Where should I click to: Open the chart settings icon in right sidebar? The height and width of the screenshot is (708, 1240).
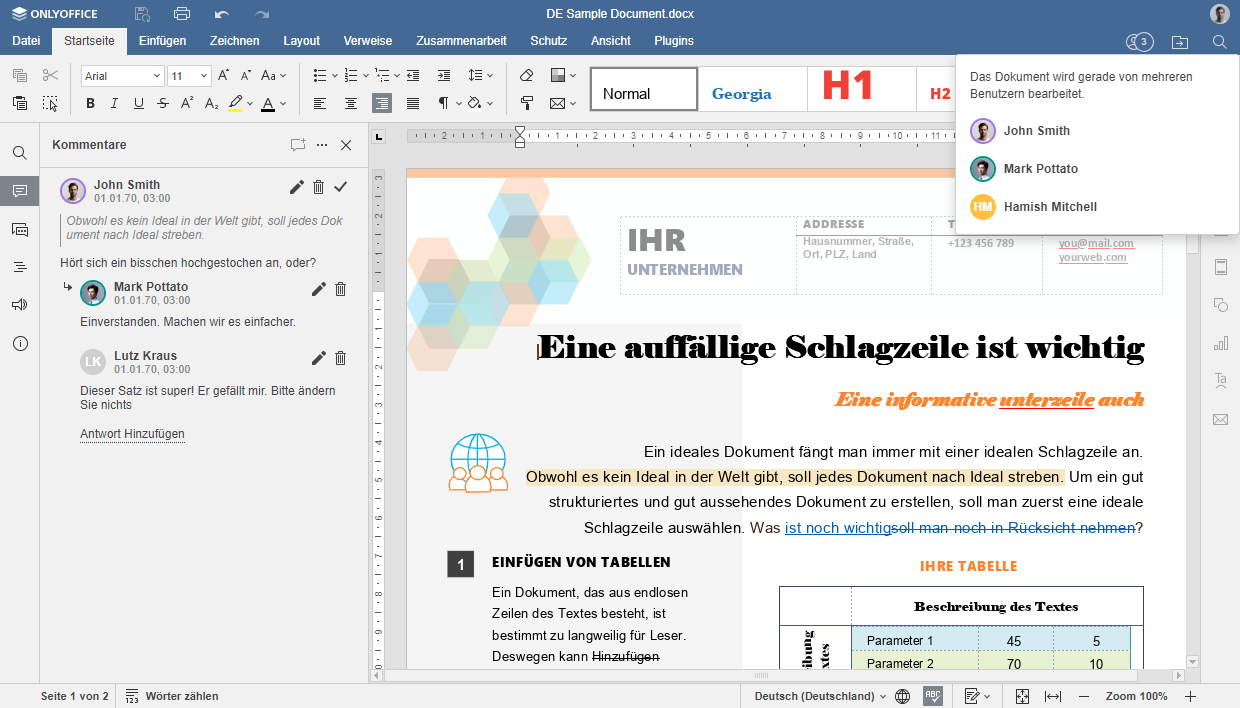click(1220, 343)
